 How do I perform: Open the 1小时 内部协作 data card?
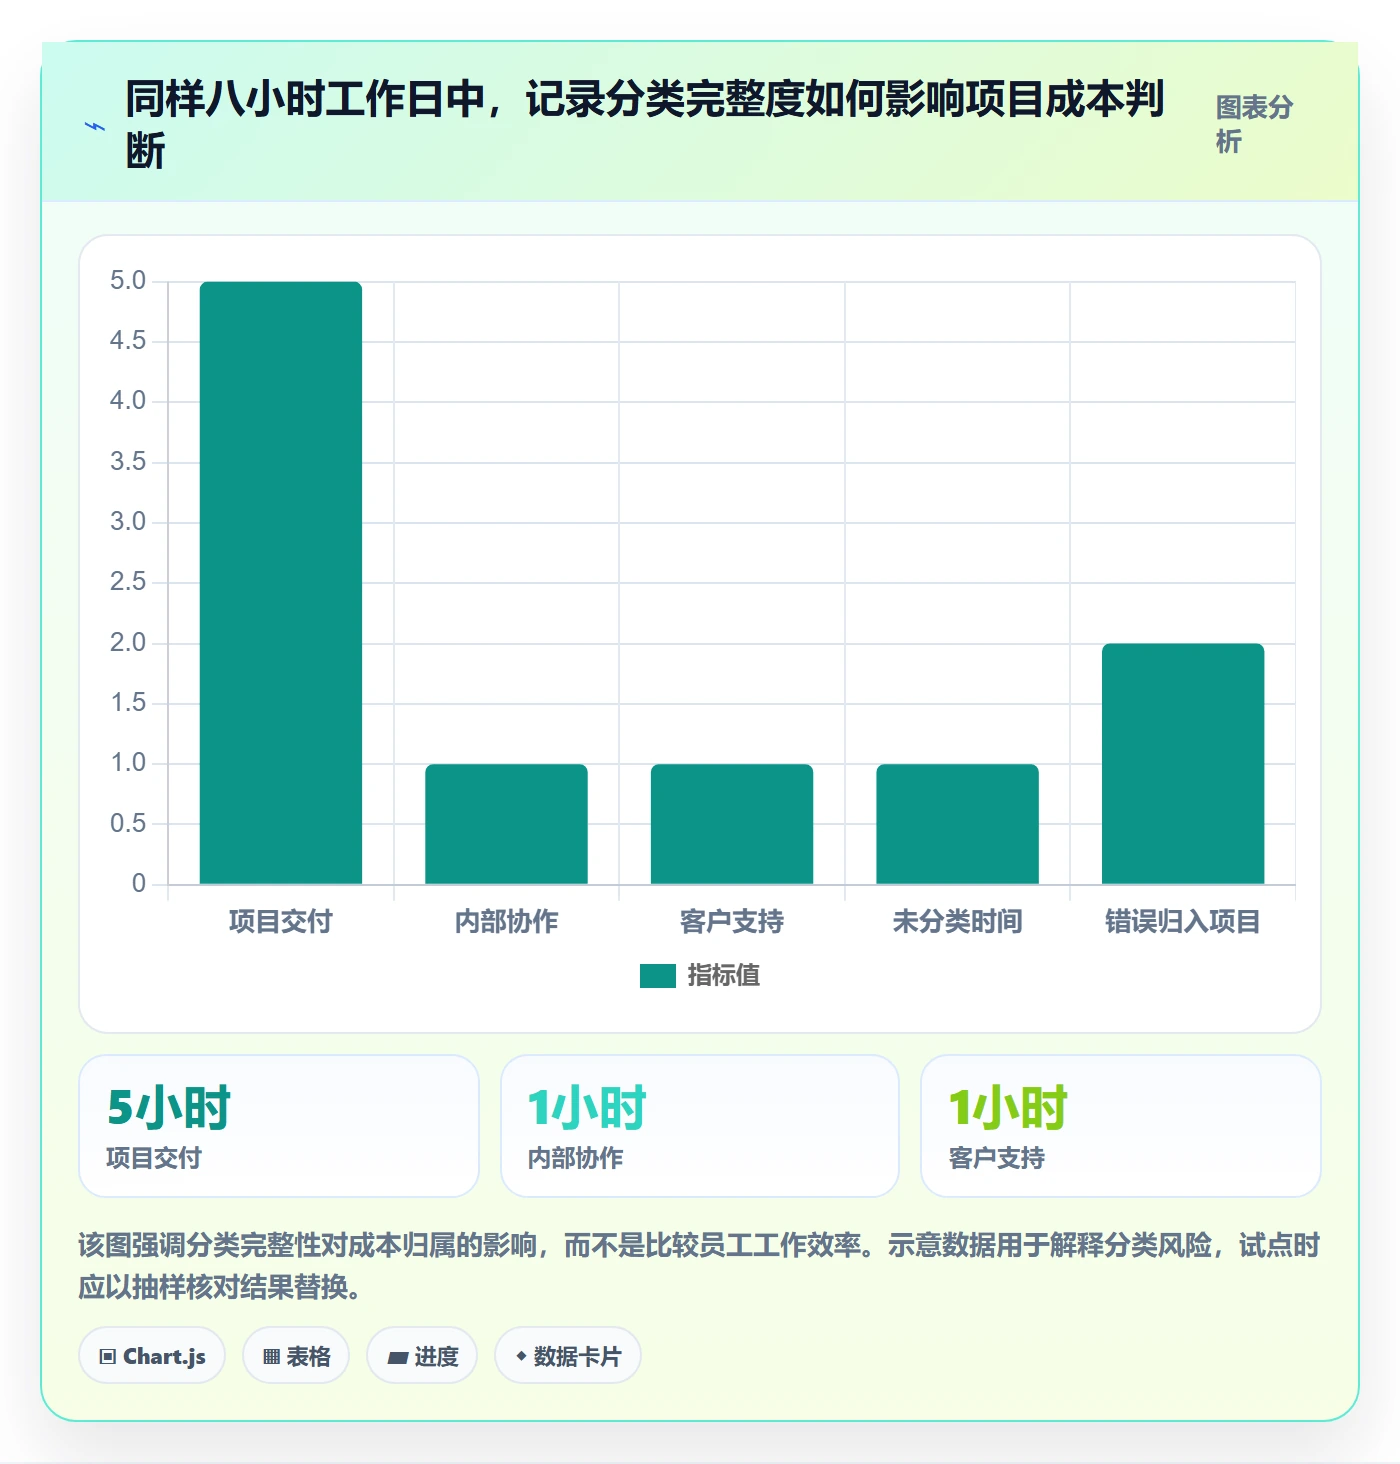point(700,1126)
